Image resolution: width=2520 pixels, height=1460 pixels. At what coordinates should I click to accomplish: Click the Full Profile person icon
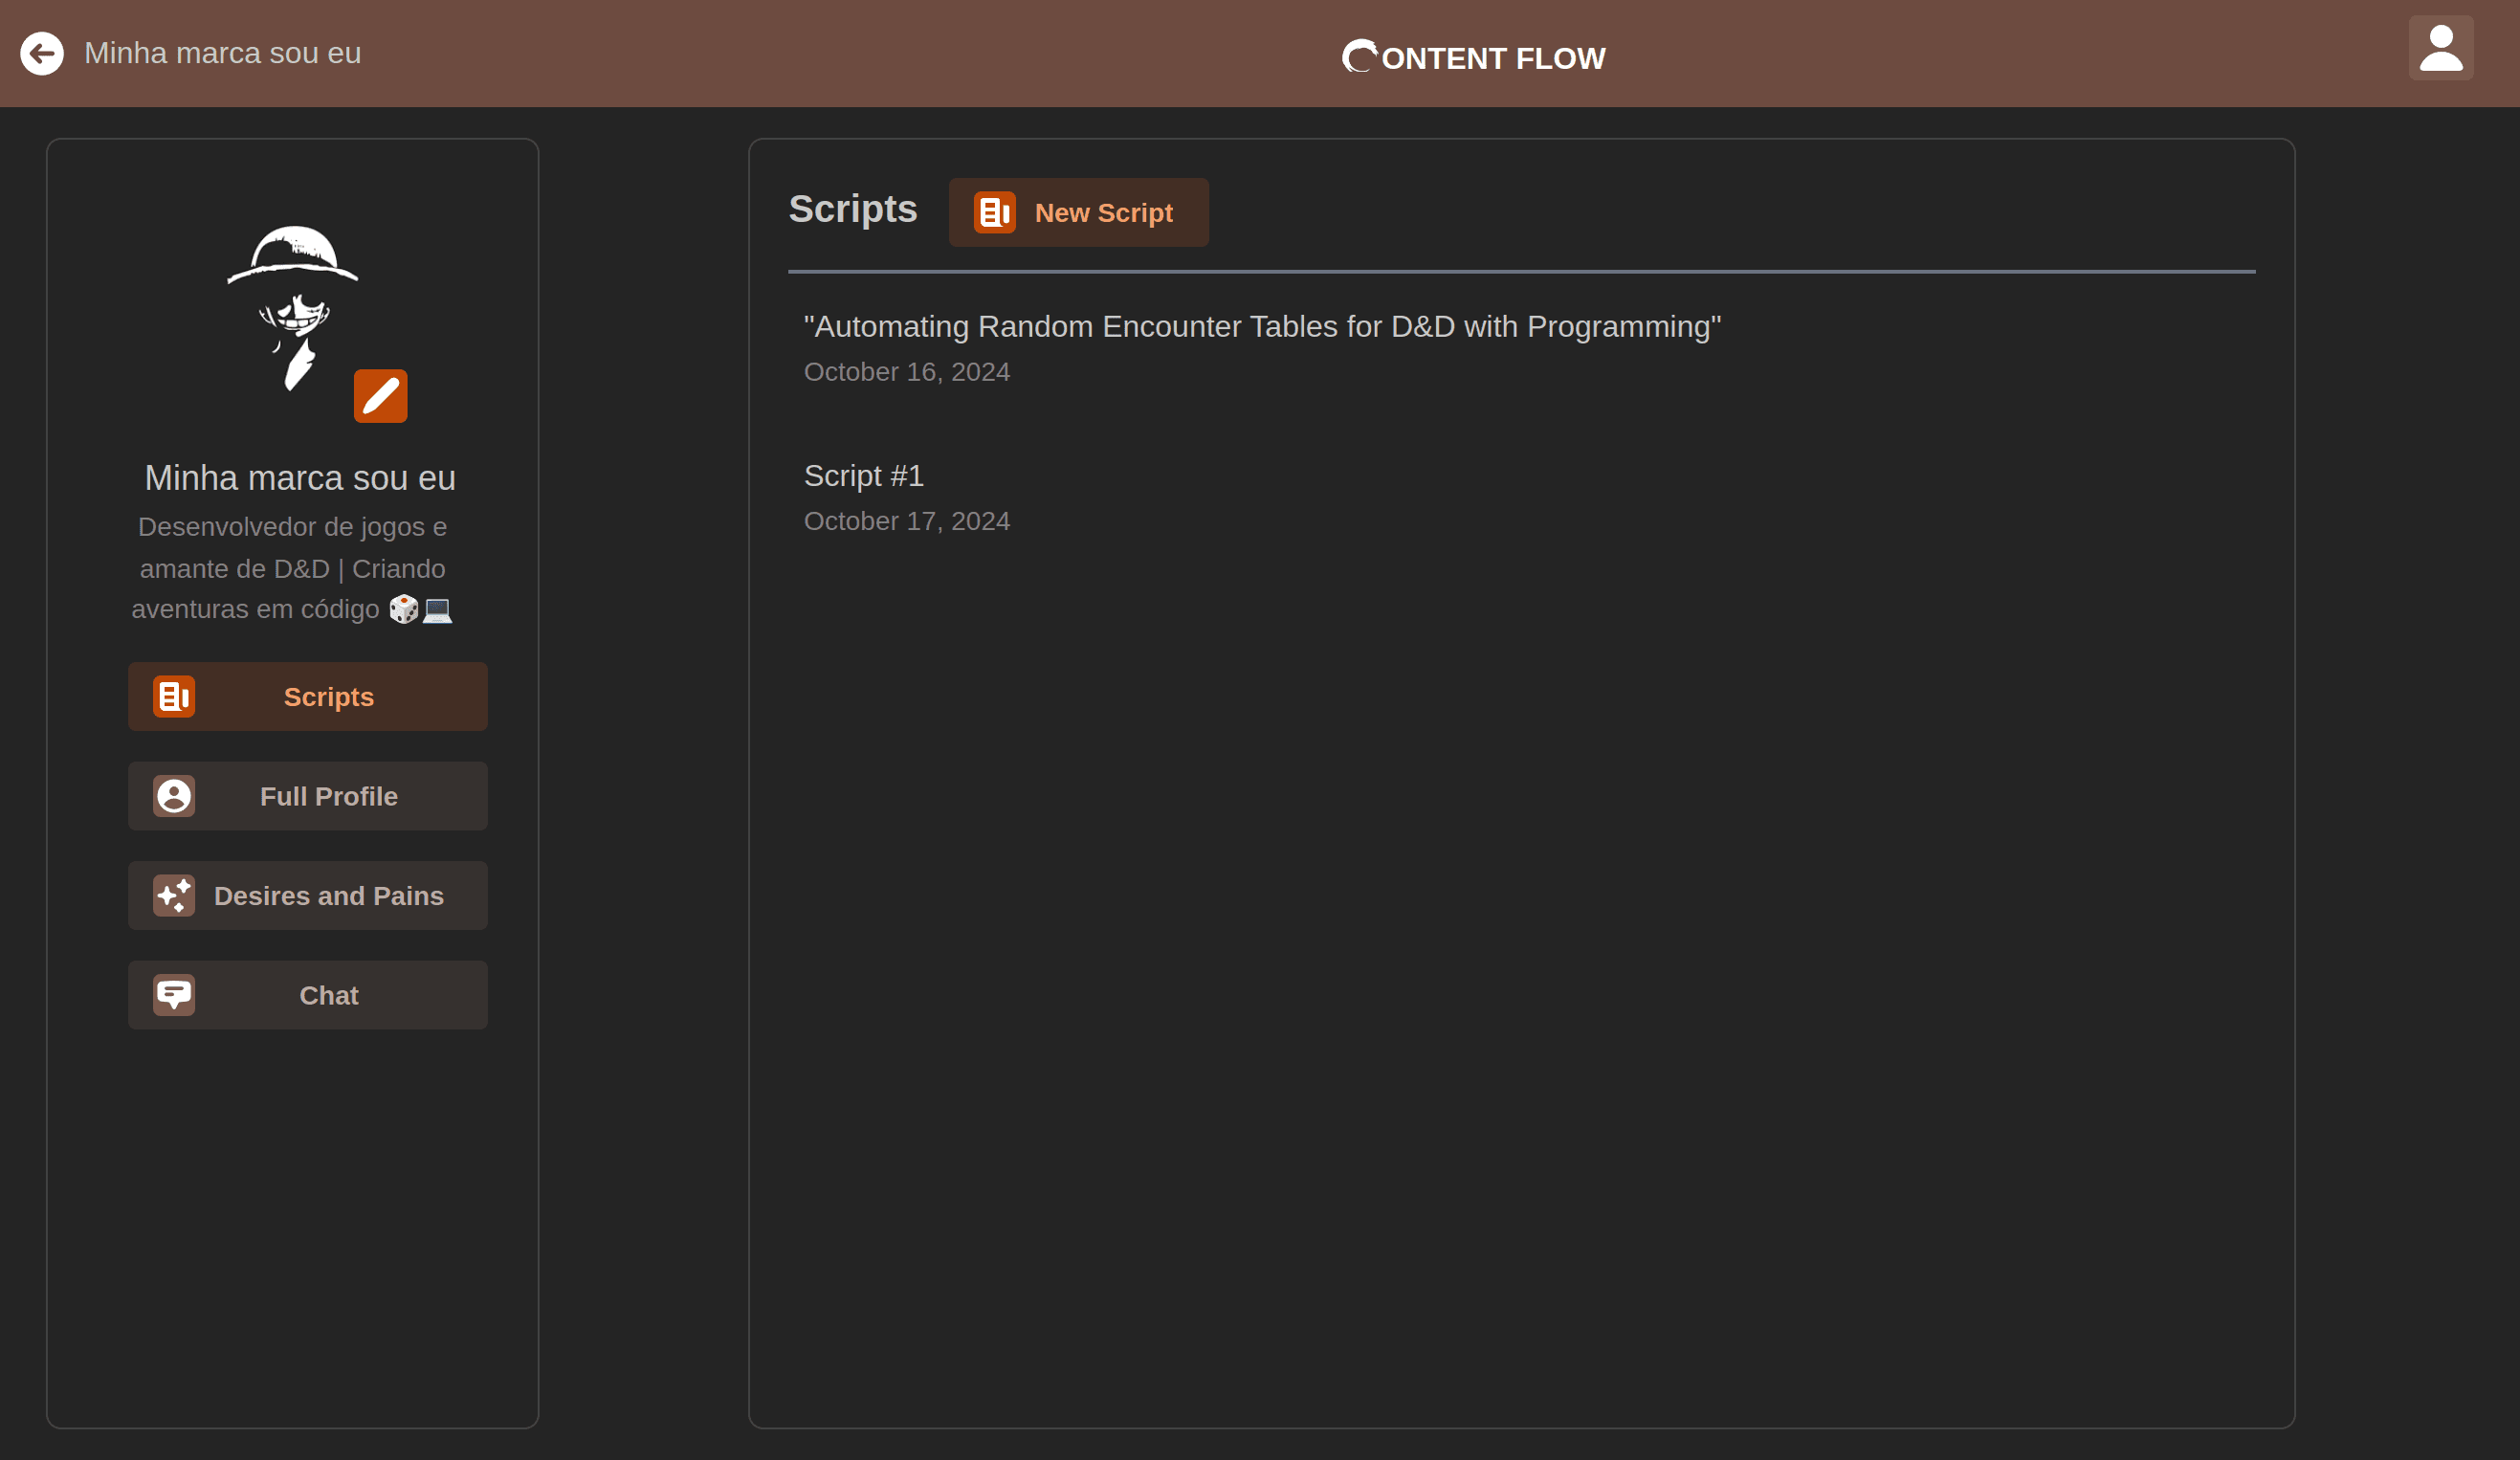coord(174,796)
